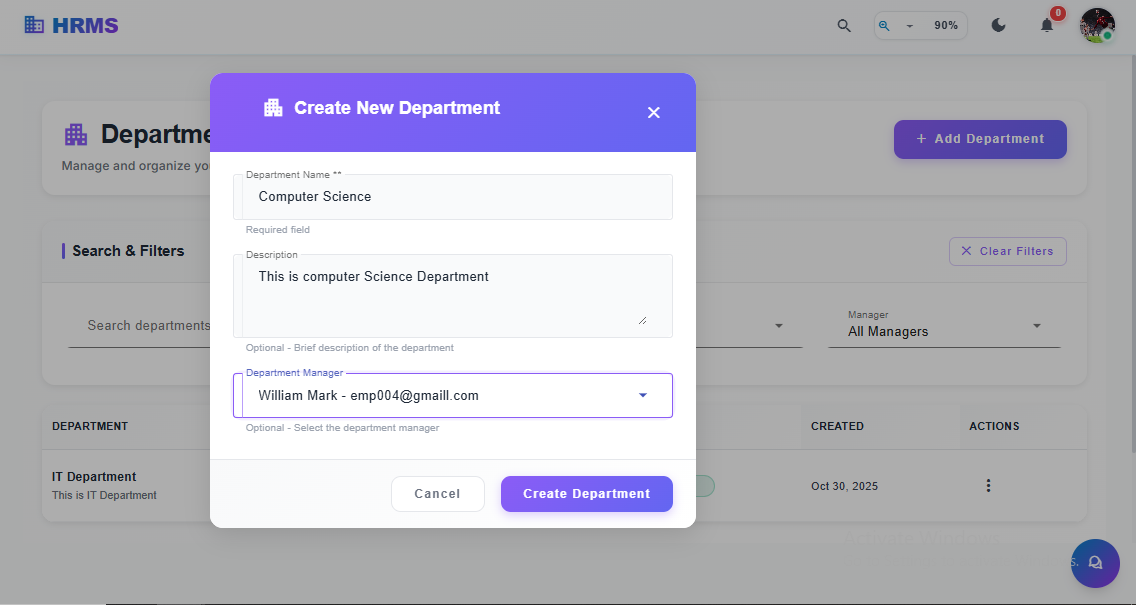Close the Create New Department dialog
Viewport: 1136px width, 605px height.
click(653, 112)
